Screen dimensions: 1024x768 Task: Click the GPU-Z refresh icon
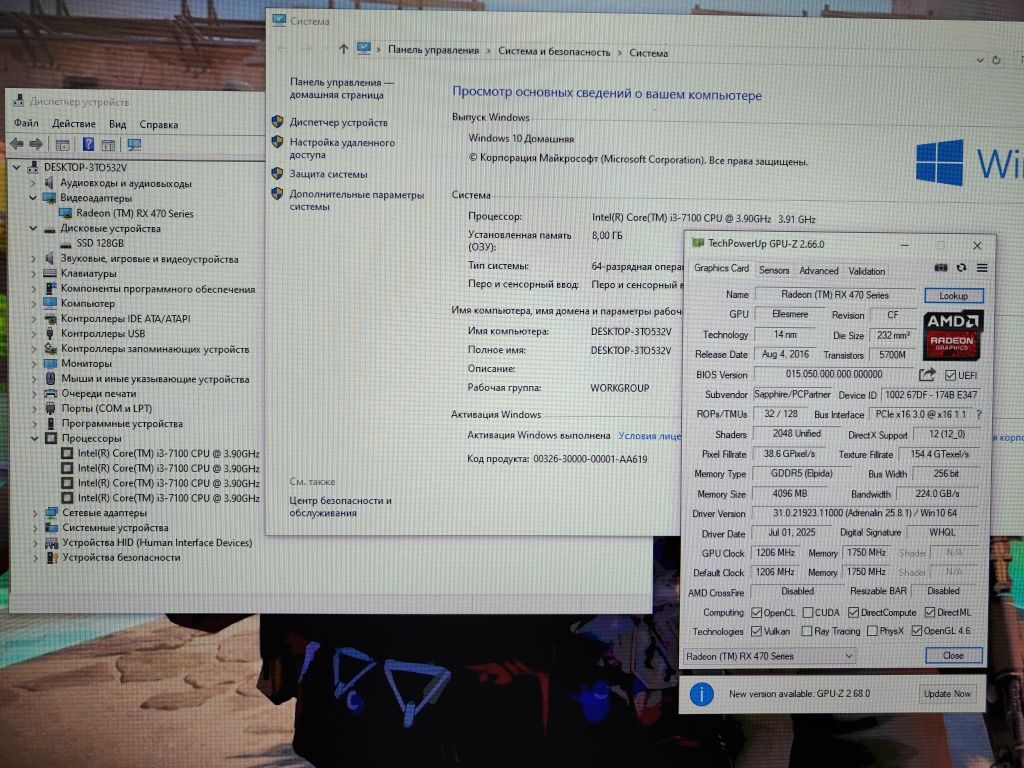coord(961,268)
